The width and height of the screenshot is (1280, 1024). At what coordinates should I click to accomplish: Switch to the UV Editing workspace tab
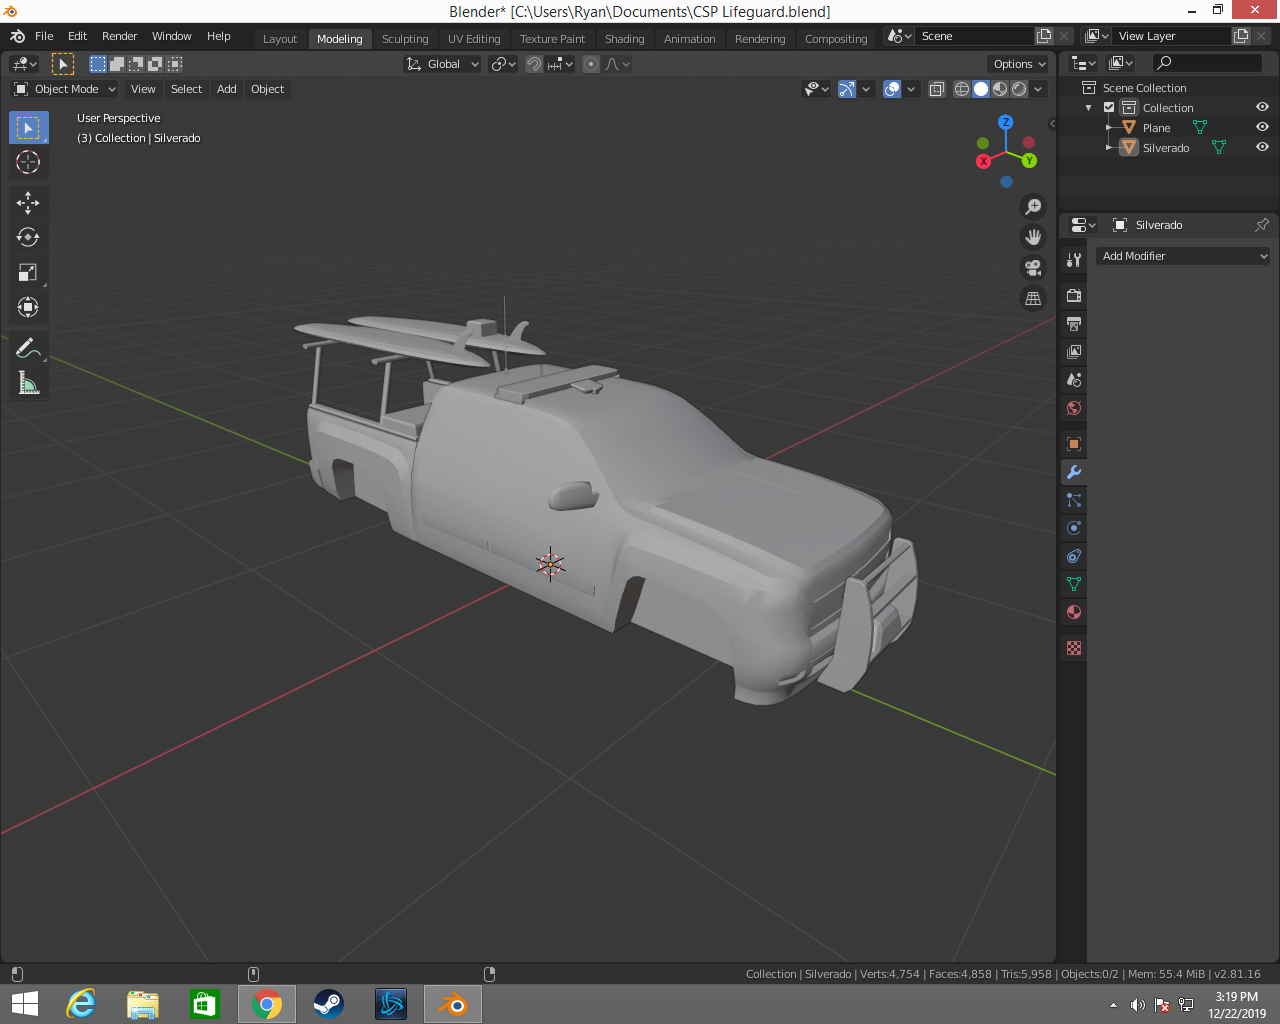474,39
